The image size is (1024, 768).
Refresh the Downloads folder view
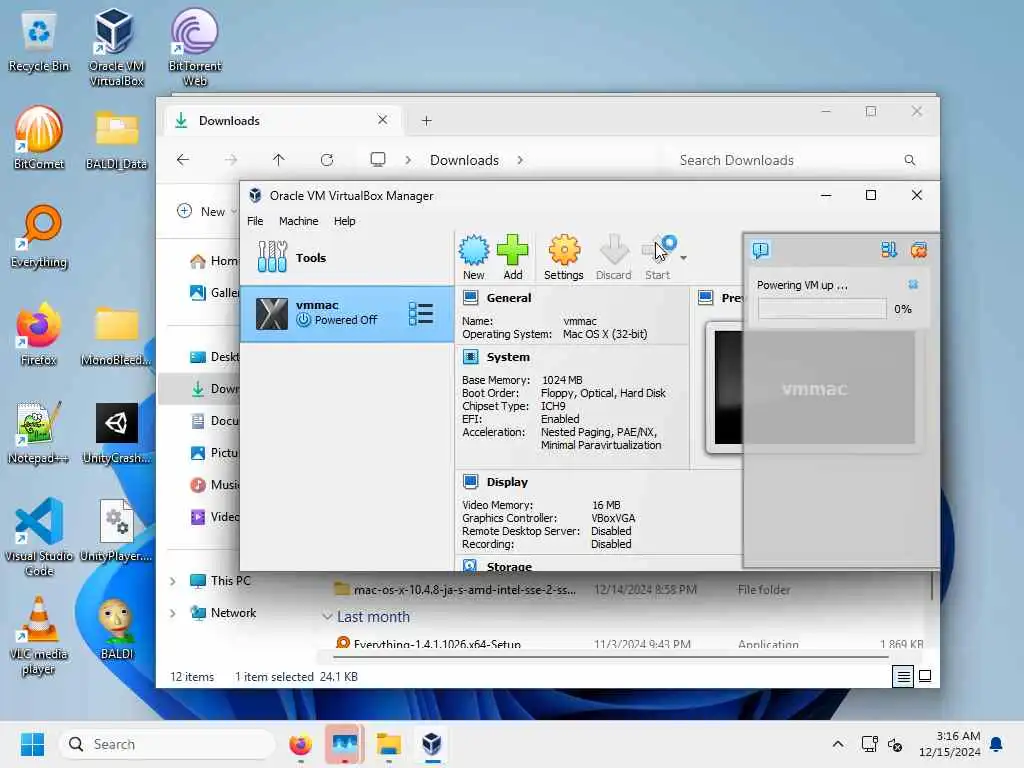tap(327, 159)
